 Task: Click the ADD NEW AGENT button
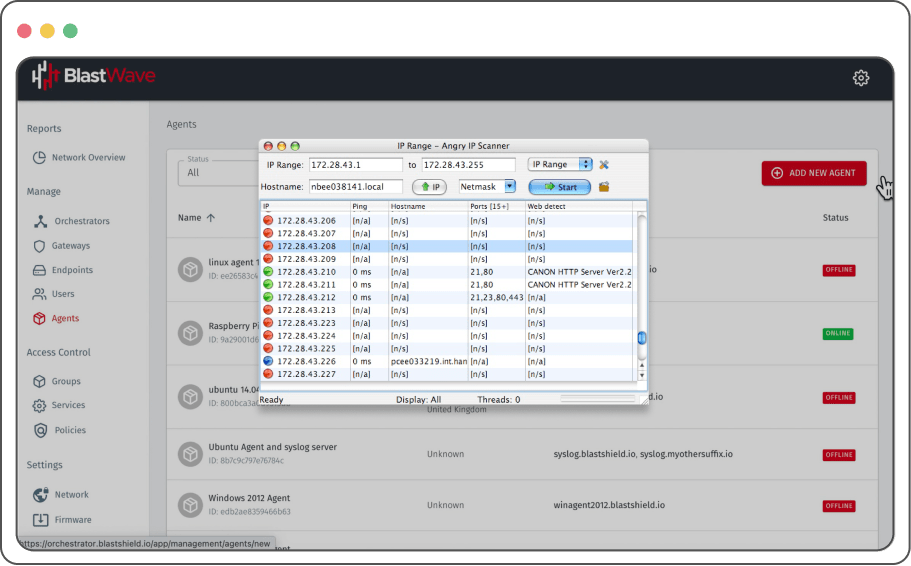pos(813,173)
